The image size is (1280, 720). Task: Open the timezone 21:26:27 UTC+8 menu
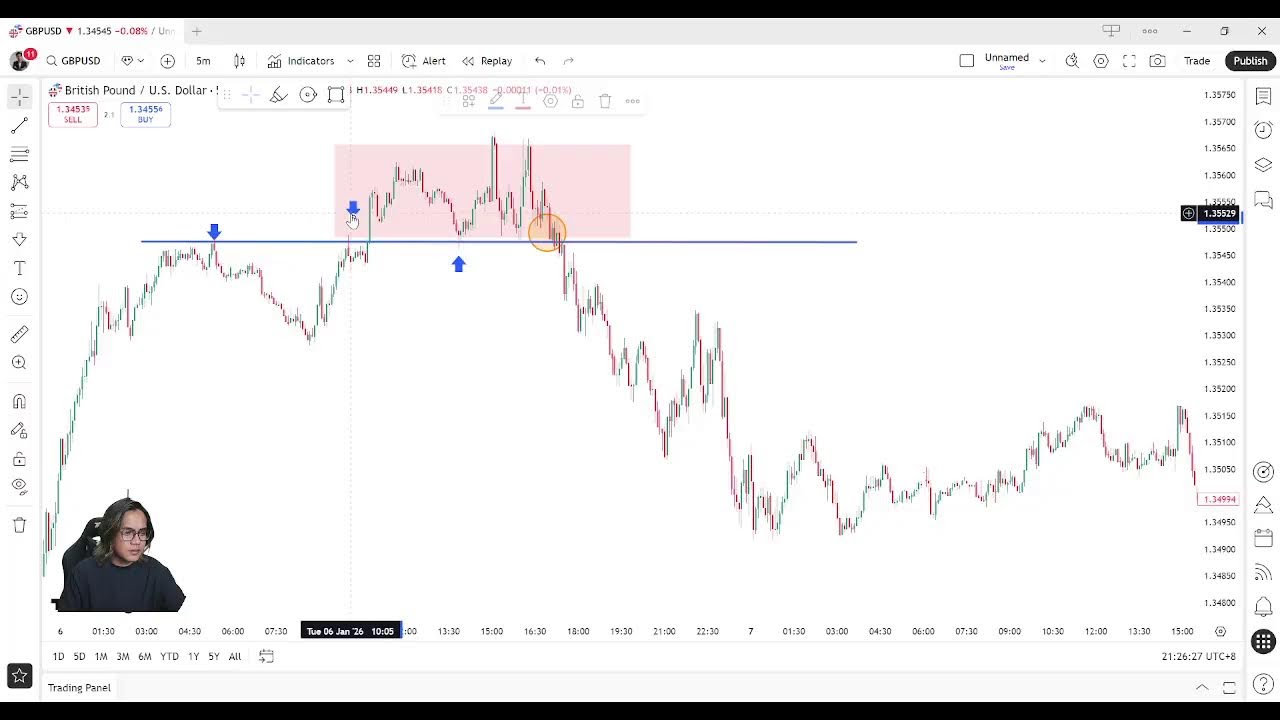(1201, 657)
